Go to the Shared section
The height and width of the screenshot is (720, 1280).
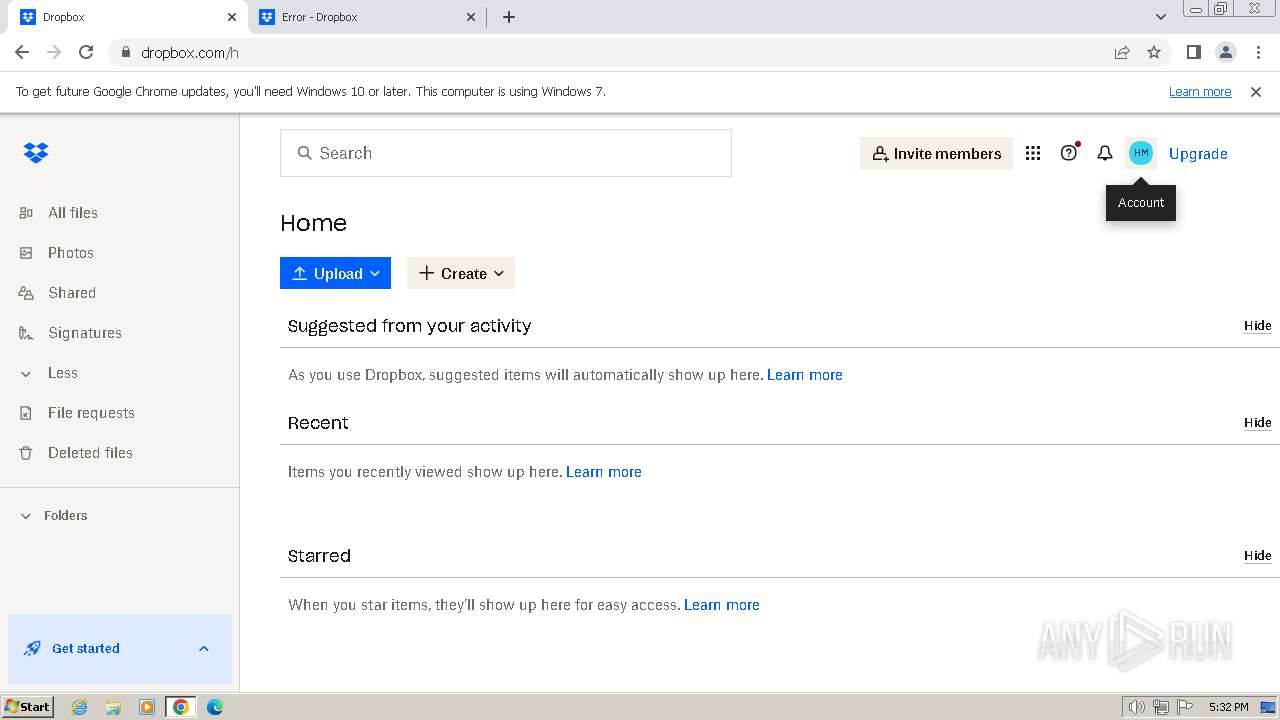(x=72, y=293)
